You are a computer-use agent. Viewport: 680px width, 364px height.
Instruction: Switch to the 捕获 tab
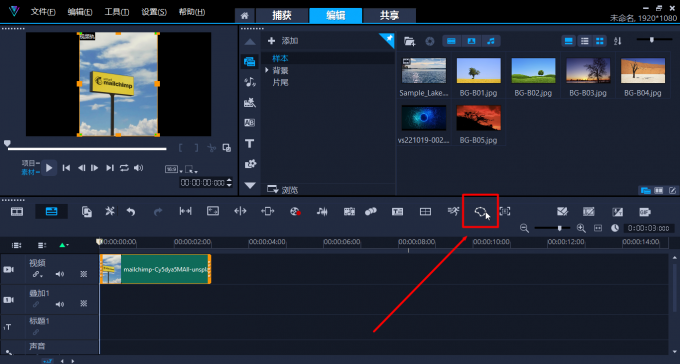[x=282, y=16]
